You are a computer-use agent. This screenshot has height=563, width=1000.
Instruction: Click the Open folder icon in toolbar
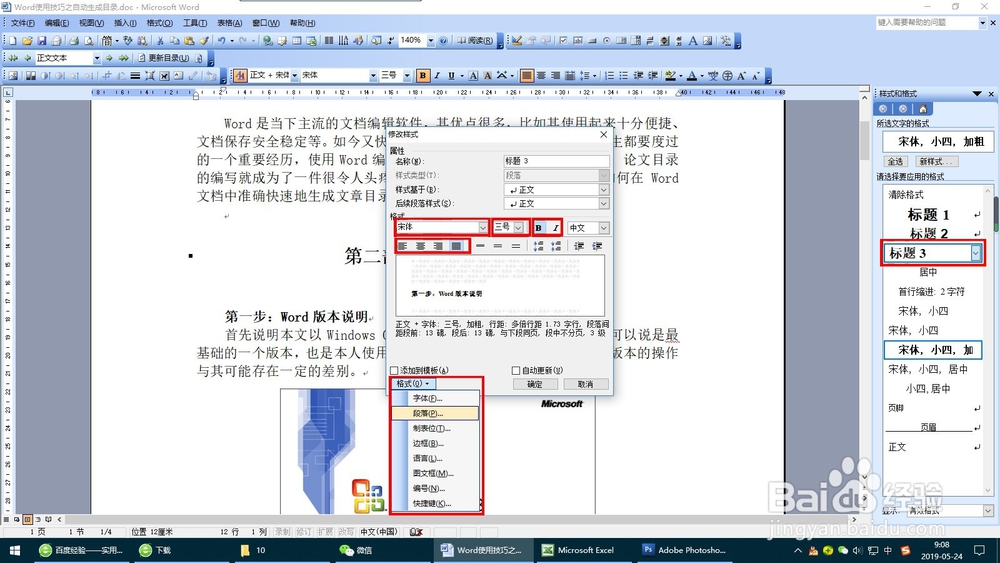pyautogui.click(x=27, y=41)
